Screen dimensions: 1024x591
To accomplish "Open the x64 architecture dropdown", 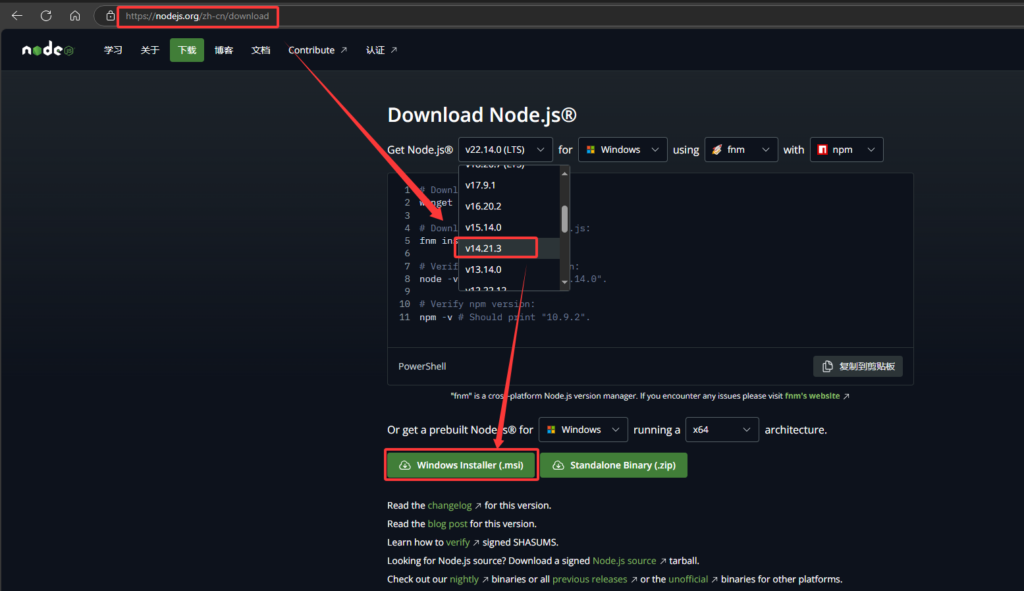I will [722, 430].
